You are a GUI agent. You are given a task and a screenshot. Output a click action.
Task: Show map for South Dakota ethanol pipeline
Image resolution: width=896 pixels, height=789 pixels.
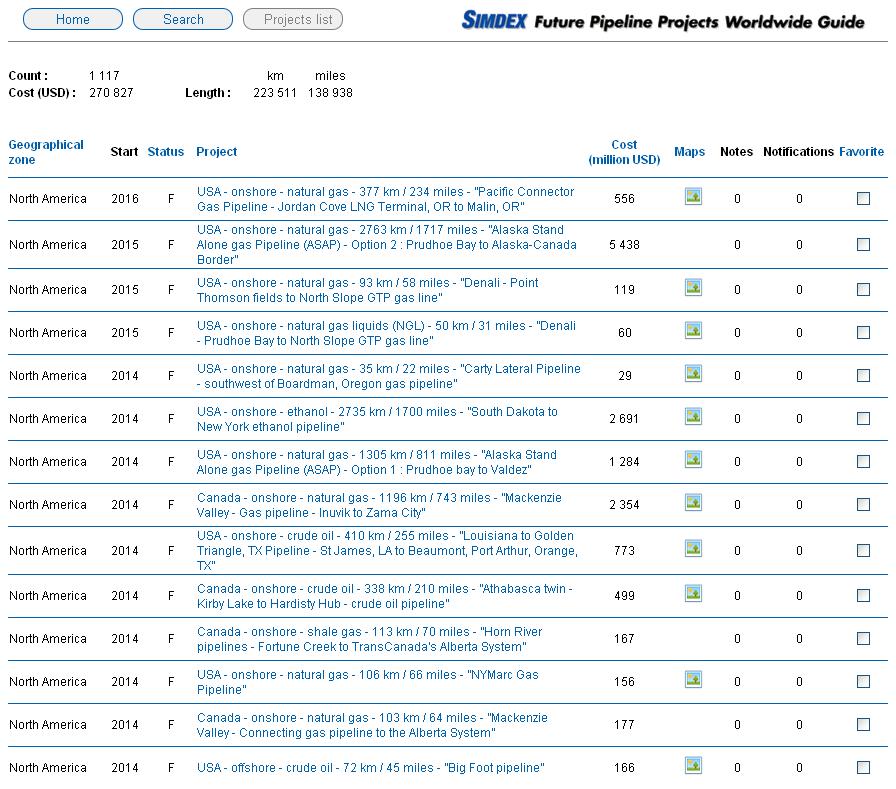tap(693, 416)
